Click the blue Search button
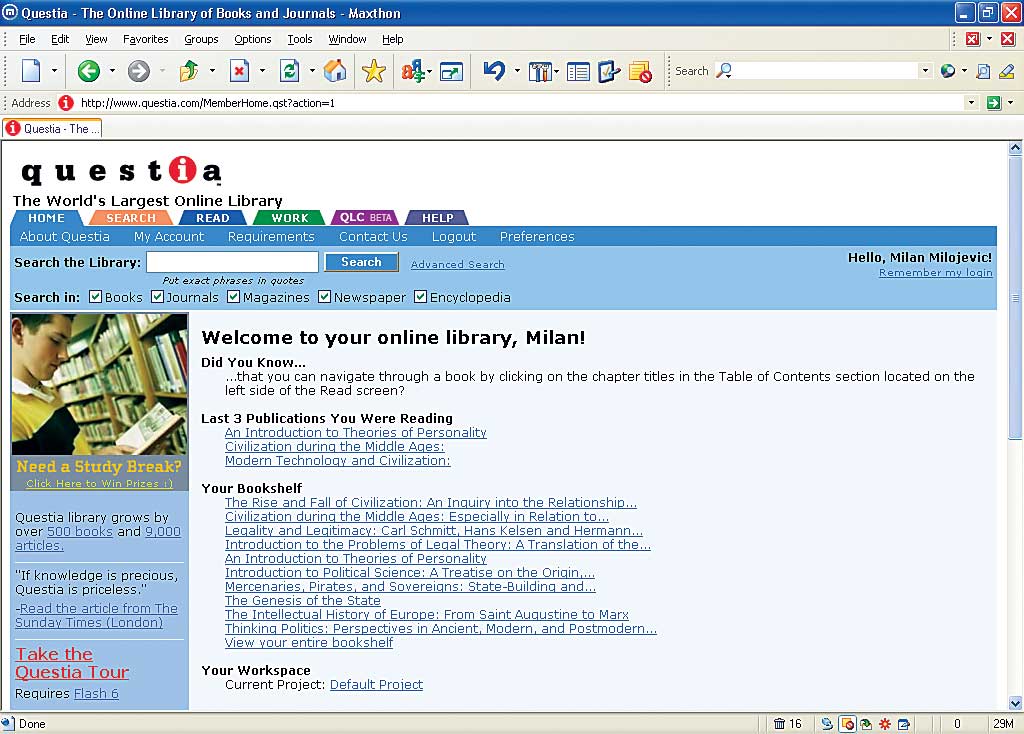This screenshot has width=1024, height=734. [361, 262]
